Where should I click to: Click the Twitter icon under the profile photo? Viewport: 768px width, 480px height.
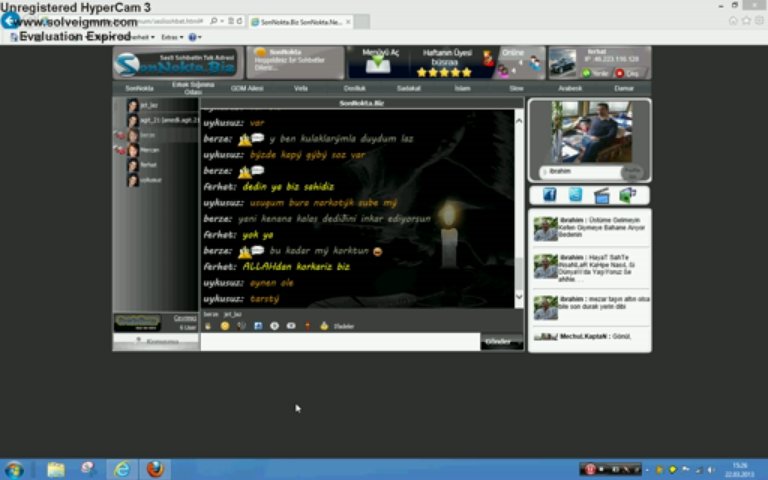point(575,195)
